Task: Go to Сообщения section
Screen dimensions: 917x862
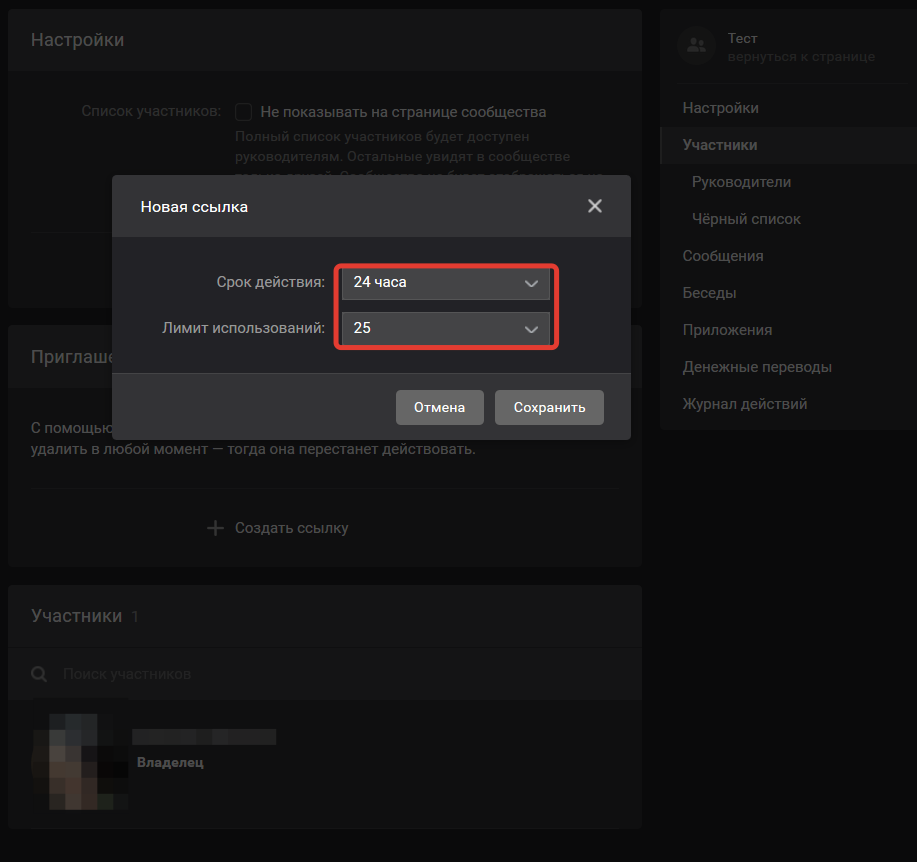Action: [x=723, y=256]
